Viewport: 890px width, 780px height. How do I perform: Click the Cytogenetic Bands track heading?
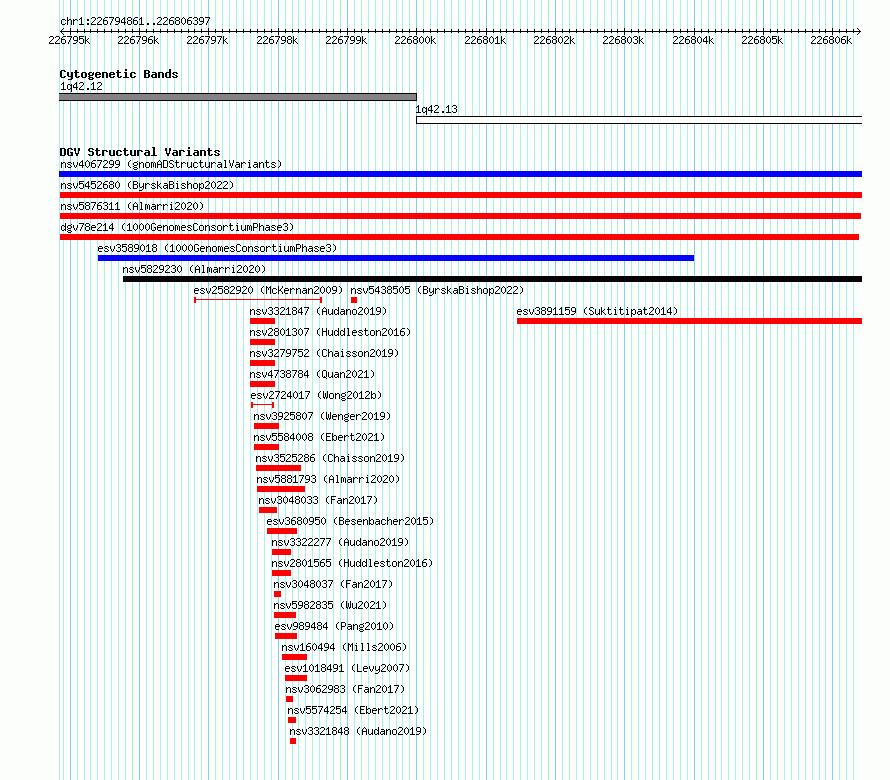point(119,74)
